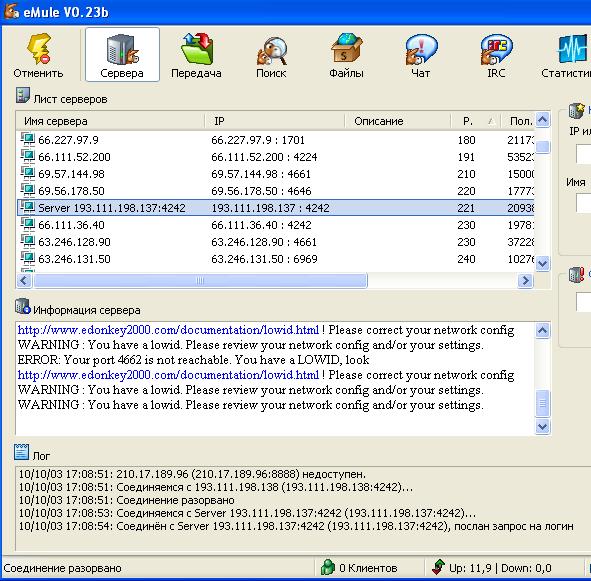The height and width of the screenshot is (581, 591).
Task: Click the server-with-exclamation icon on right panel
Action: (x=577, y=274)
